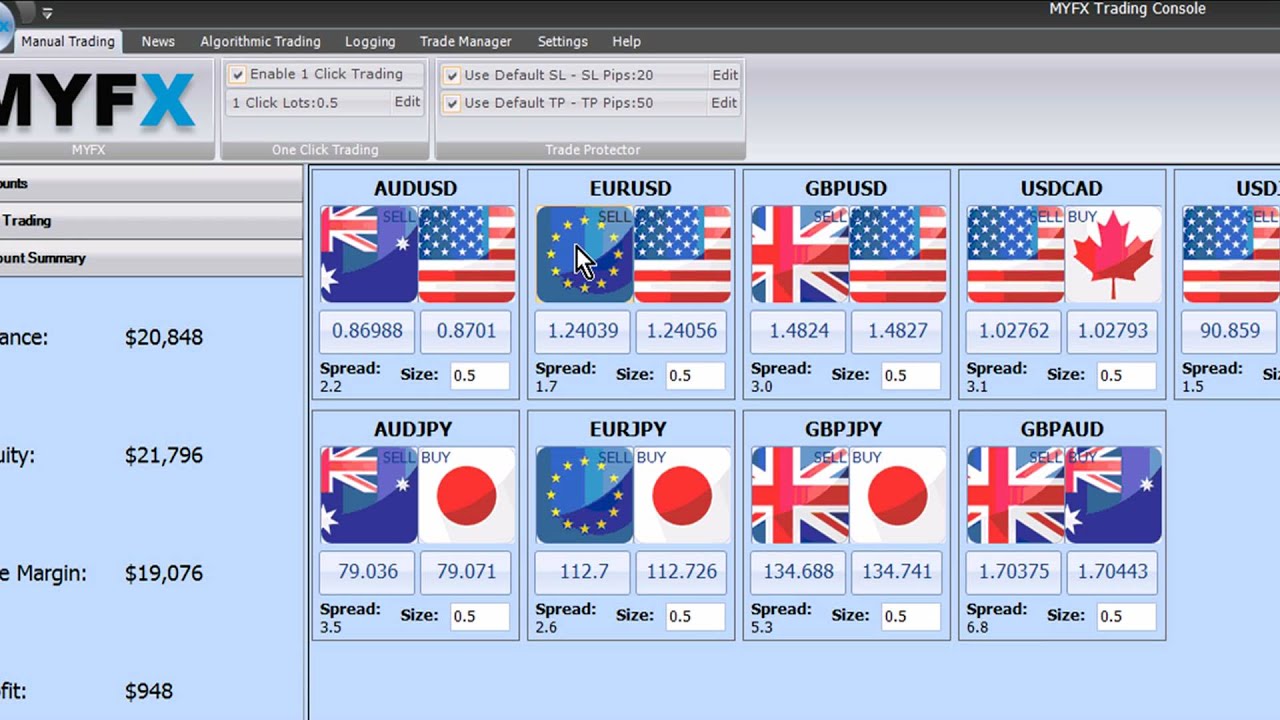1280x720 pixels.
Task: Click GBPAUD sell flag (UK)
Action: [x=1016, y=495]
